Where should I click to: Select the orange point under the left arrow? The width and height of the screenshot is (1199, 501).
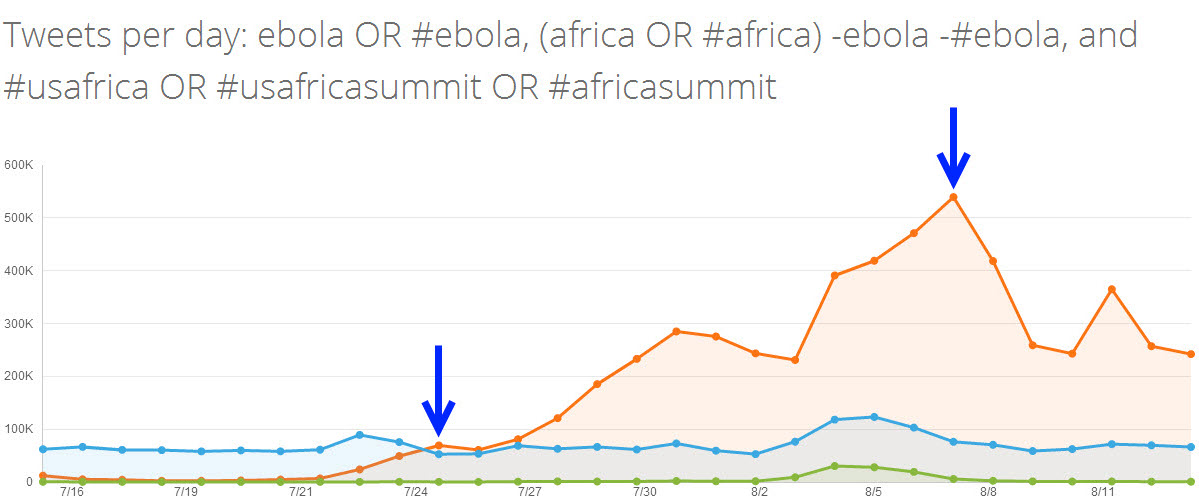tap(439, 446)
